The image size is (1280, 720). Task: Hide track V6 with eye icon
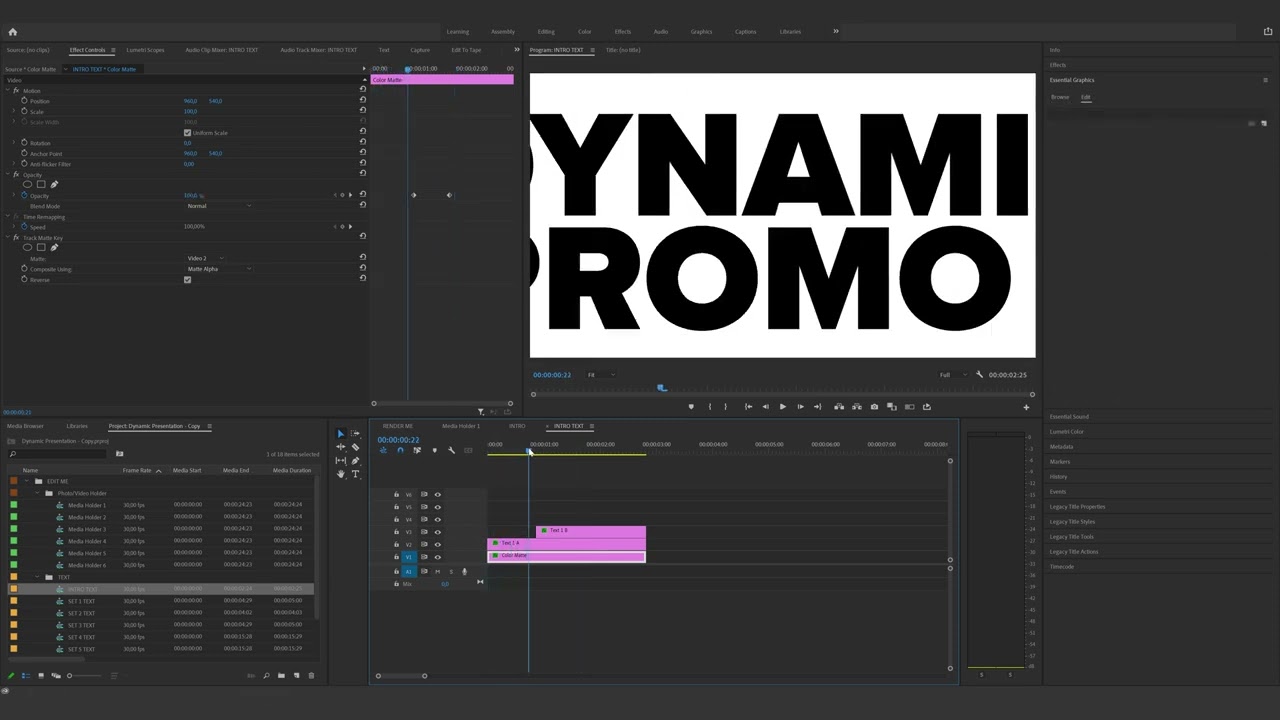coord(437,495)
